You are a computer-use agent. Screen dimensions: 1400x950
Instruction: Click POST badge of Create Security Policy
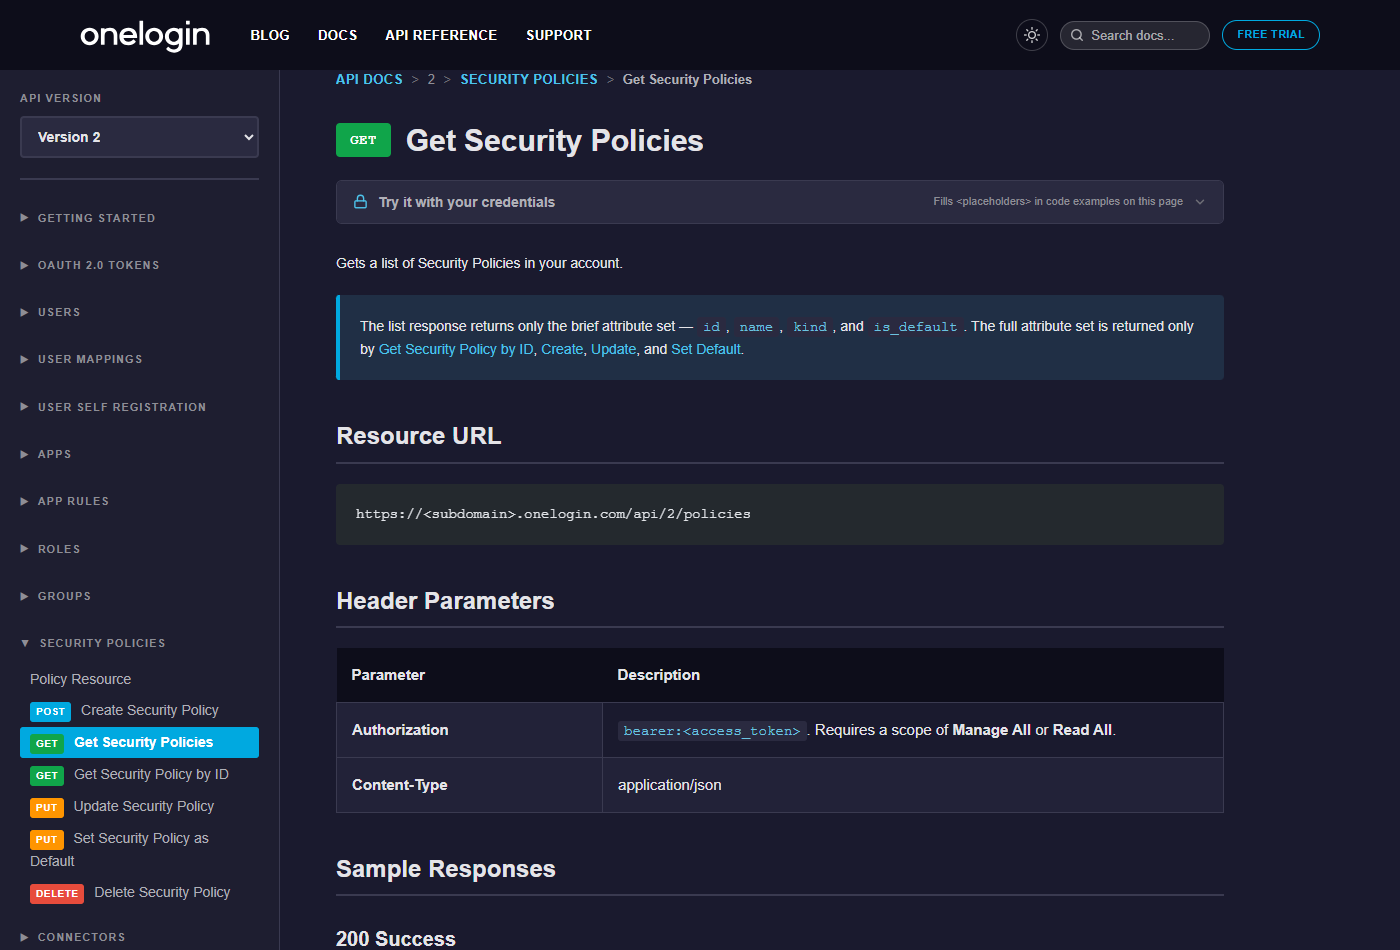[x=51, y=711]
